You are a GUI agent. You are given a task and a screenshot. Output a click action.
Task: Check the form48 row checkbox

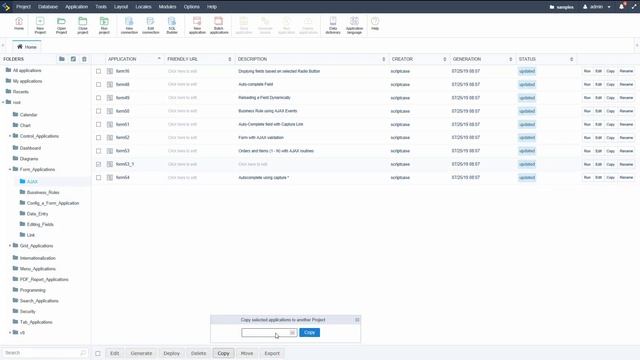tap(98, 84)
